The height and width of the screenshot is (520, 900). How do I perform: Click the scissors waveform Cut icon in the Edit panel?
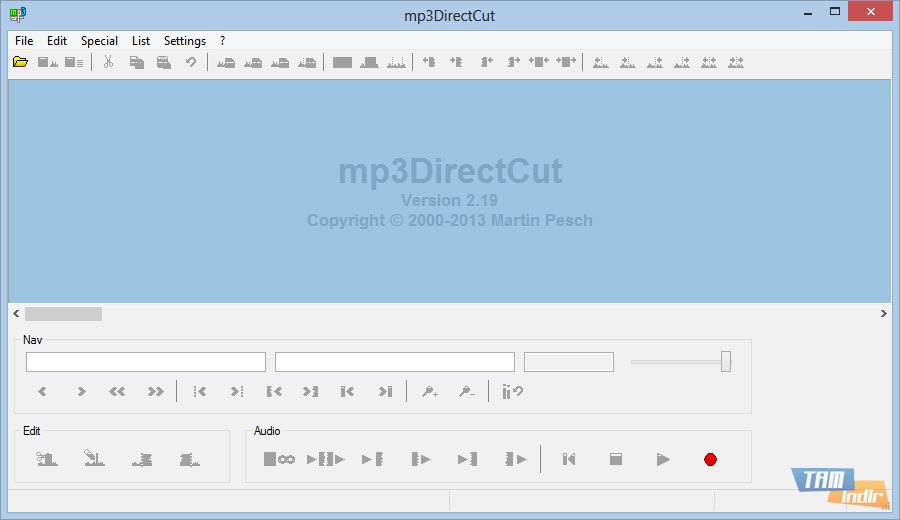tap(46, 459)
